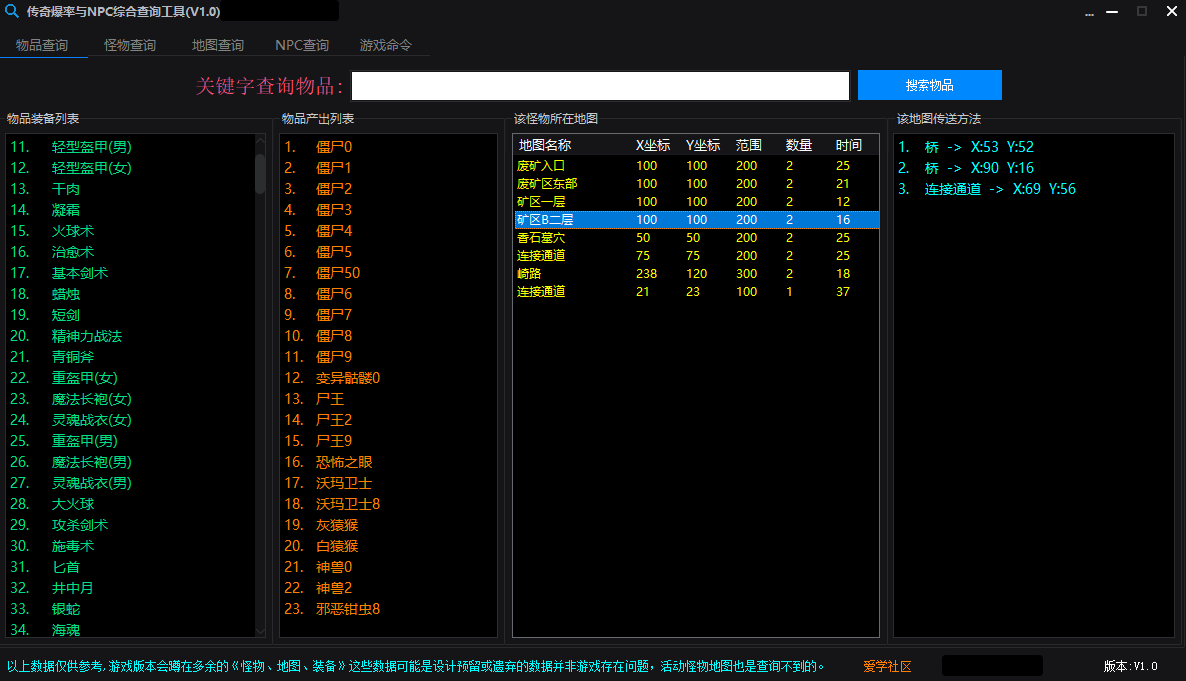The height and width of the screenshot is (681, 1186).
Task: Open the 爱学社区 link
Action: (x=887, y=666)
